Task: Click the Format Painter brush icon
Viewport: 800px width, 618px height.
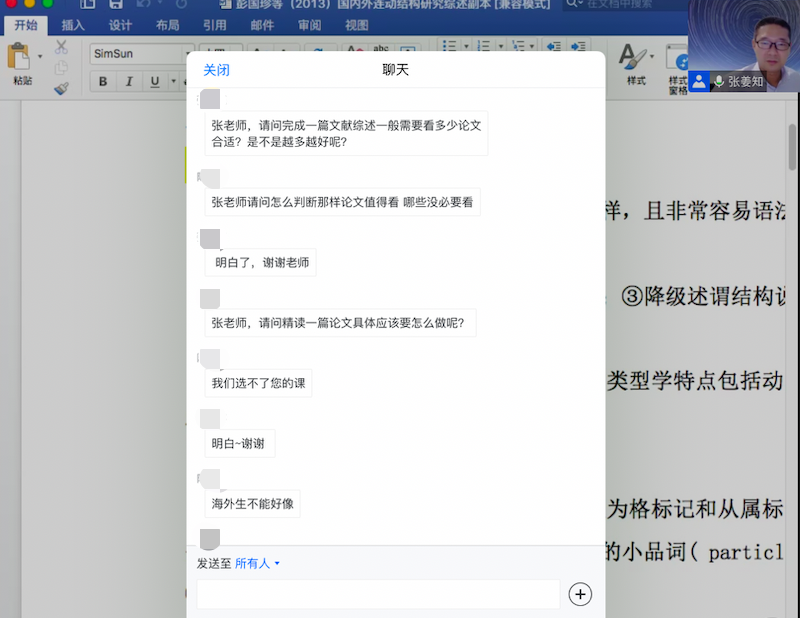Action: [x=61, y=88]
